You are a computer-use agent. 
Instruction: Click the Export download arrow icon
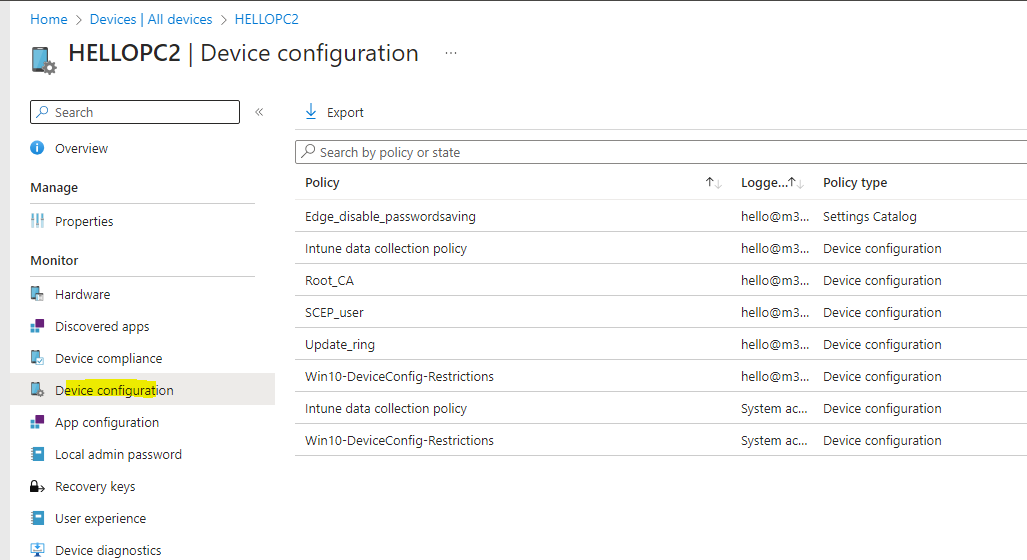coord(311,112)
